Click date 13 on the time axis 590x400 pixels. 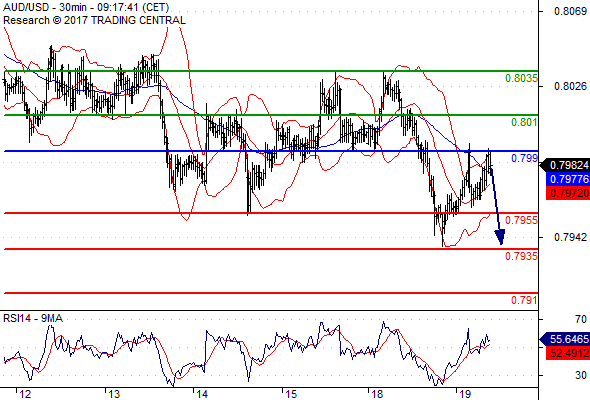pos(114,394)
